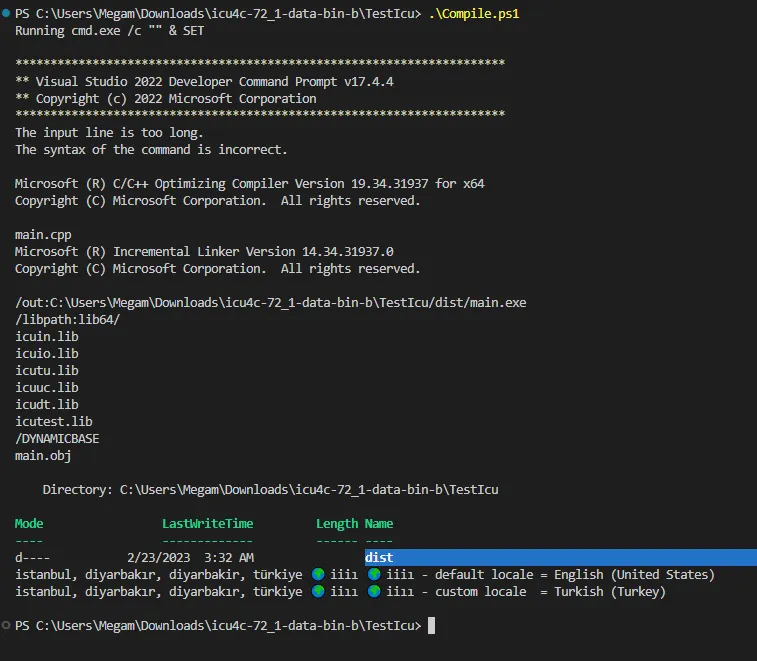The height and width of the screenshot is (661, 757).
Task: Click the icutu.lib entry
Action: [x=47, y=370]
